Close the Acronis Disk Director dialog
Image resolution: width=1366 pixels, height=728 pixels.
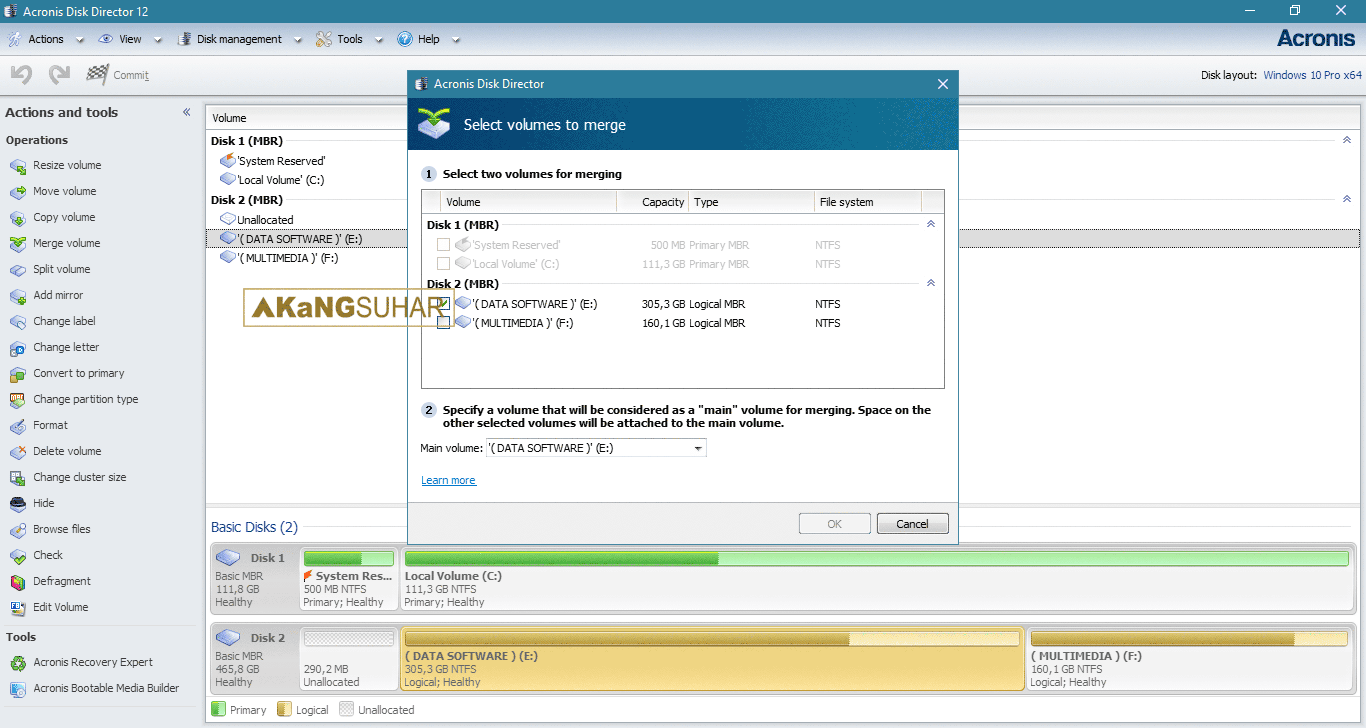(x=942, y=84)
